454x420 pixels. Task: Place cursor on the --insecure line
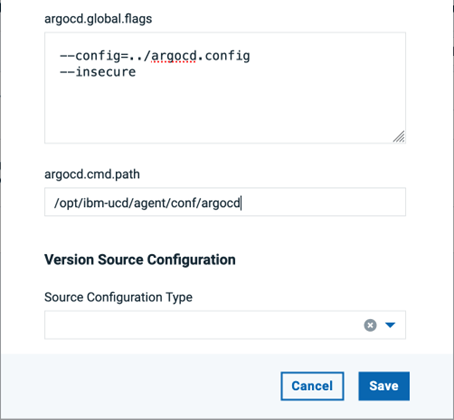98,72
